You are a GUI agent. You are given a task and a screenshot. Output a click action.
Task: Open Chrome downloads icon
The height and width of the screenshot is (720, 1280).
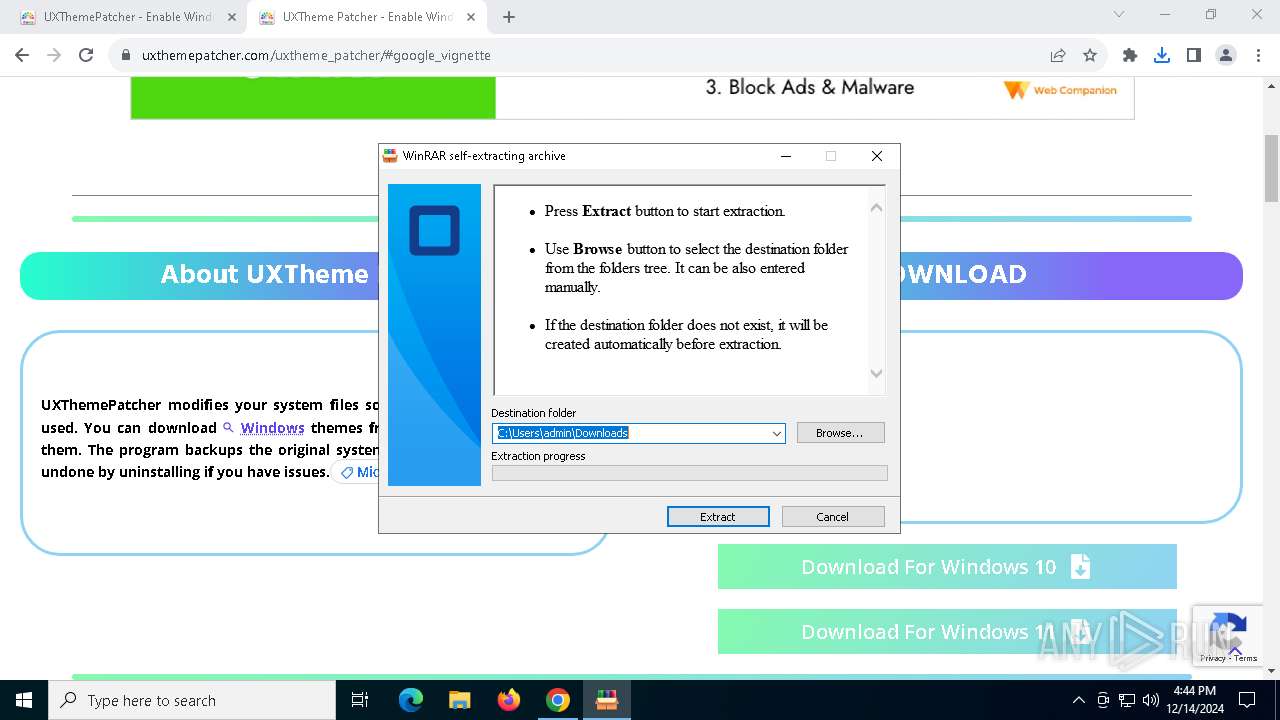click(x=1162, y=55)
